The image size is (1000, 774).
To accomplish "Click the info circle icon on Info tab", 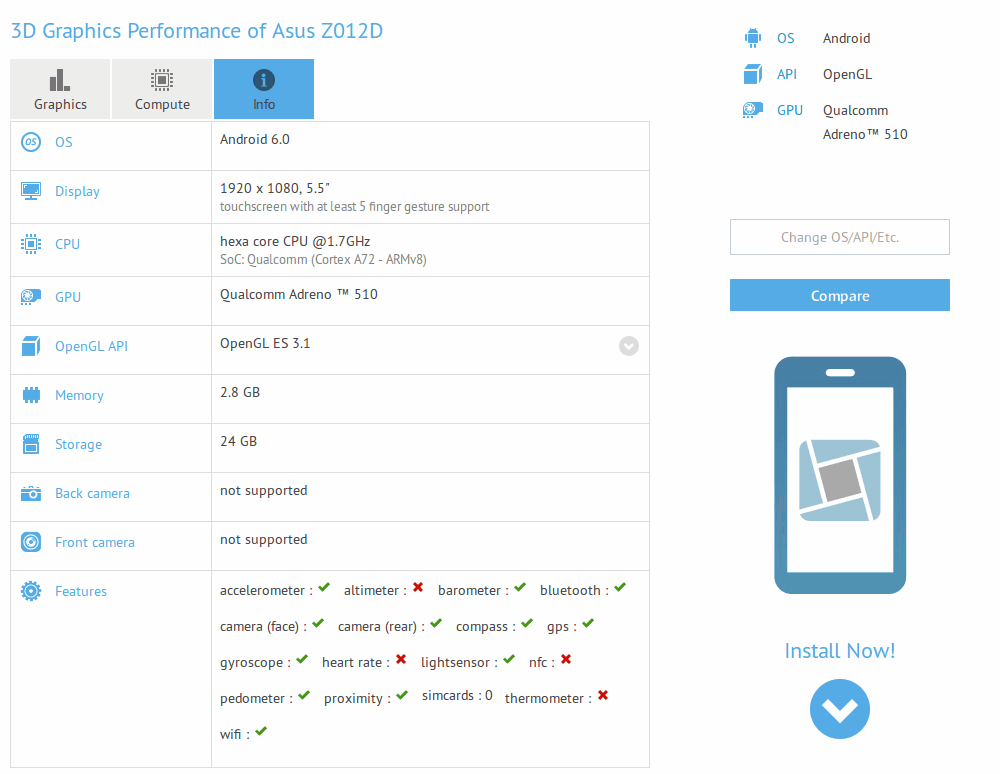I will (x=264, y=80).
